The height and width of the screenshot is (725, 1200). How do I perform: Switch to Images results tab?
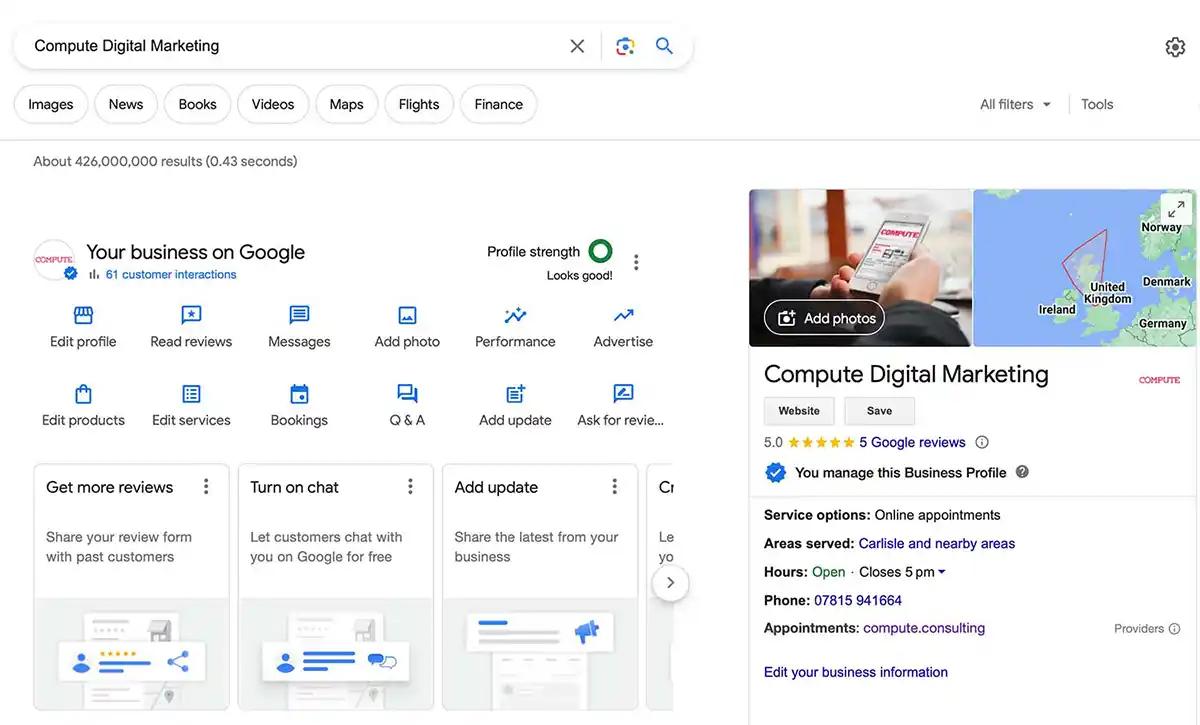(51, 104)
